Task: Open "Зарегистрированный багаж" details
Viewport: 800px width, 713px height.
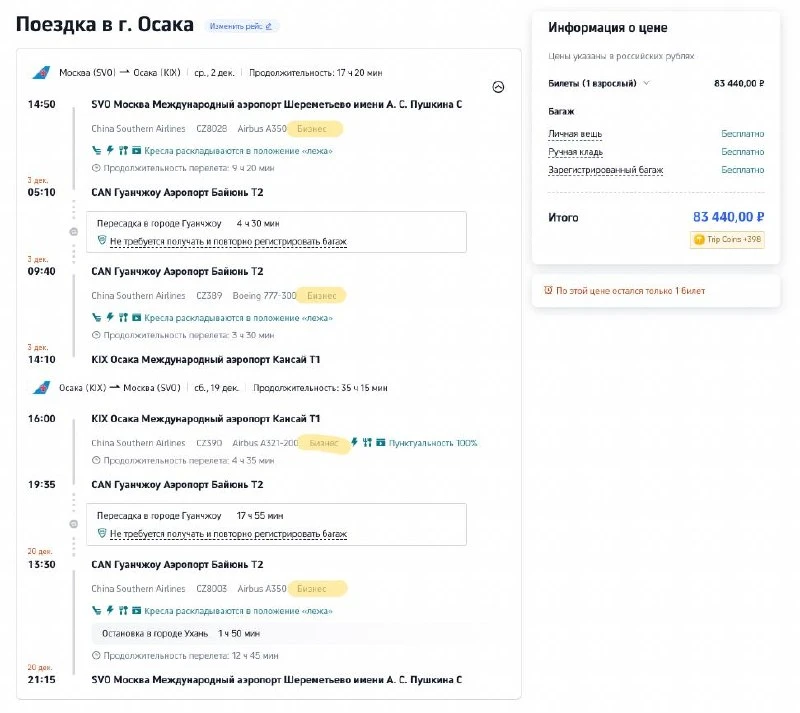Action: [606, 170]
